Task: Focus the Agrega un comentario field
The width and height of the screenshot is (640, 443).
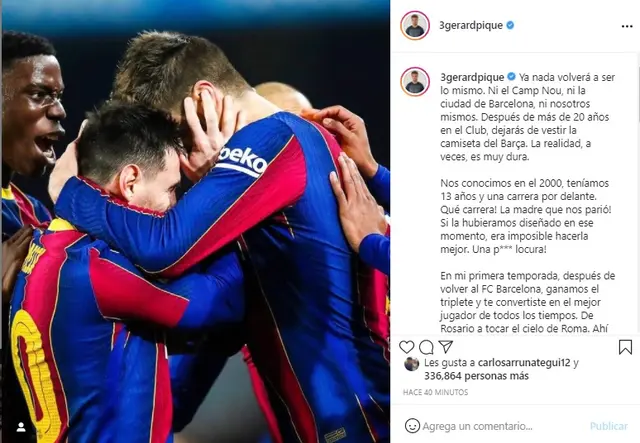Action: point(478,426)
